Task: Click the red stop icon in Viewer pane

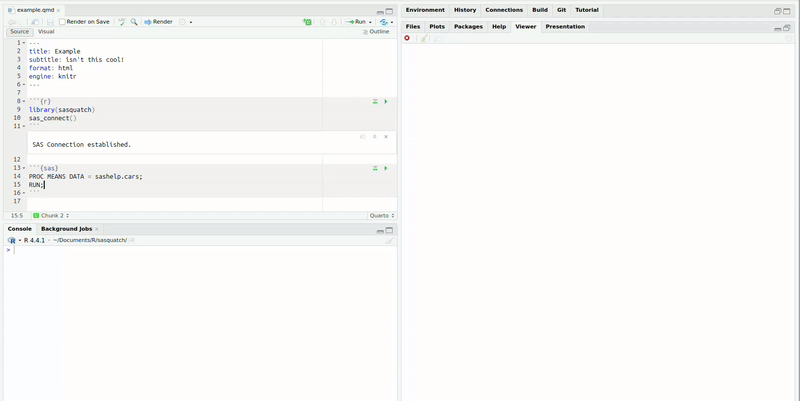Action: tap(407, 38)
